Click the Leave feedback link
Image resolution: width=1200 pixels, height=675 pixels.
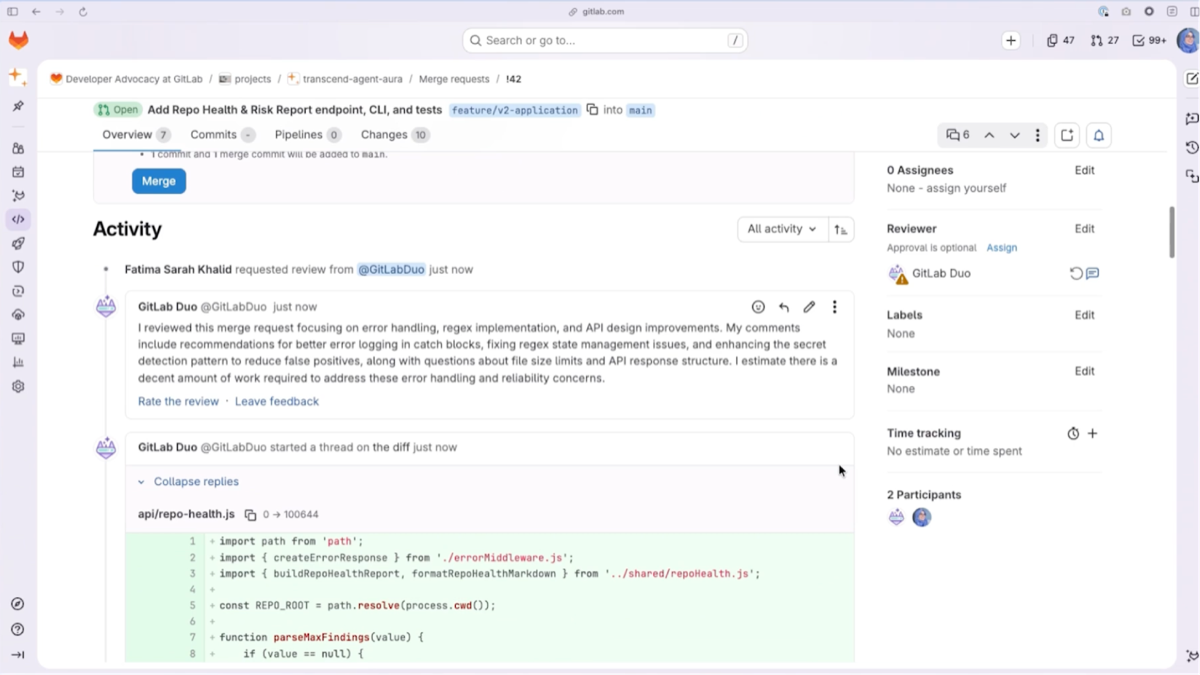[277, 401]
